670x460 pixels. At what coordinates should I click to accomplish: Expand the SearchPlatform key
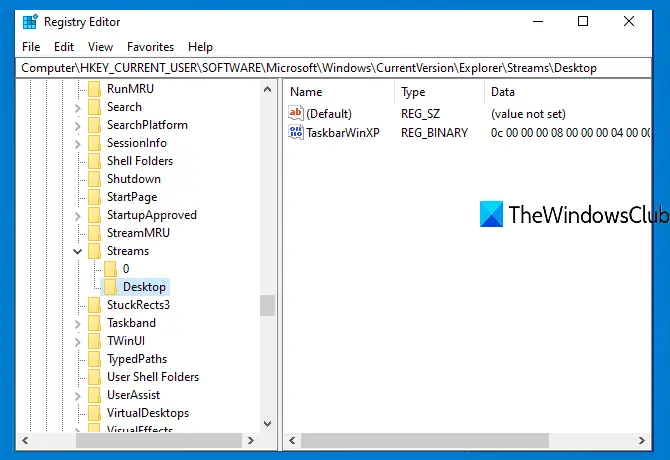77,126
